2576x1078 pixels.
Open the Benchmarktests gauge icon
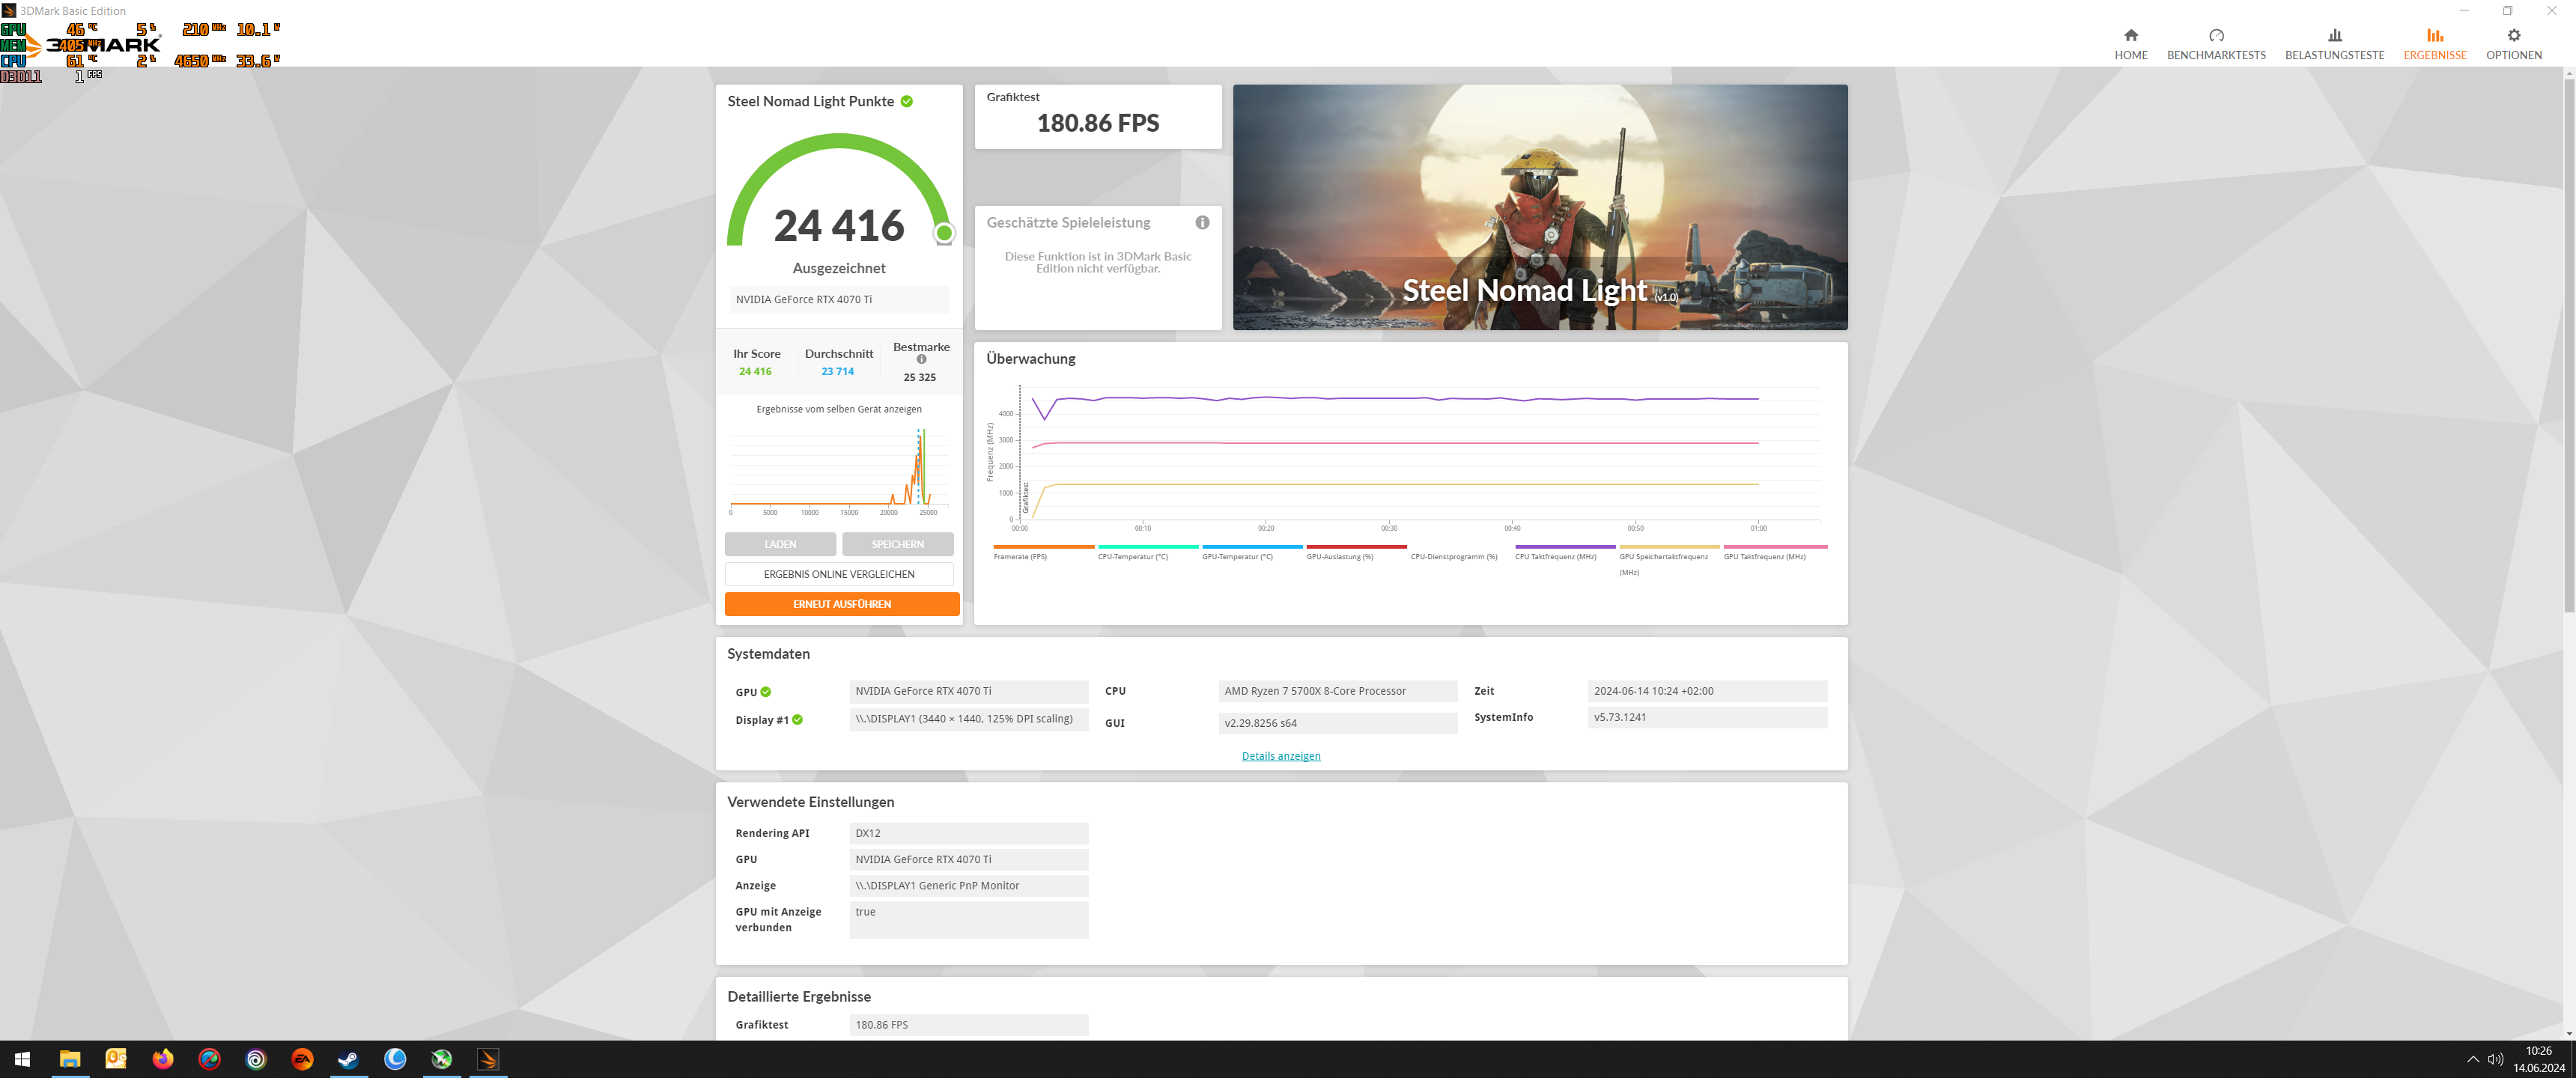(x=2216, y=35)
